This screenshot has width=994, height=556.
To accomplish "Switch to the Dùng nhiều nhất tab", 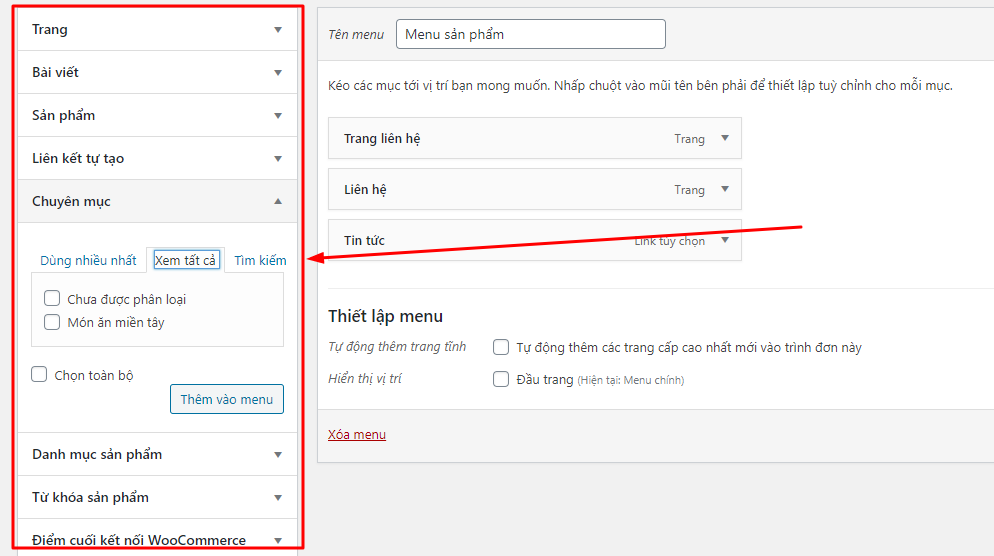I will pyautogui.click(x=88, y=261).
